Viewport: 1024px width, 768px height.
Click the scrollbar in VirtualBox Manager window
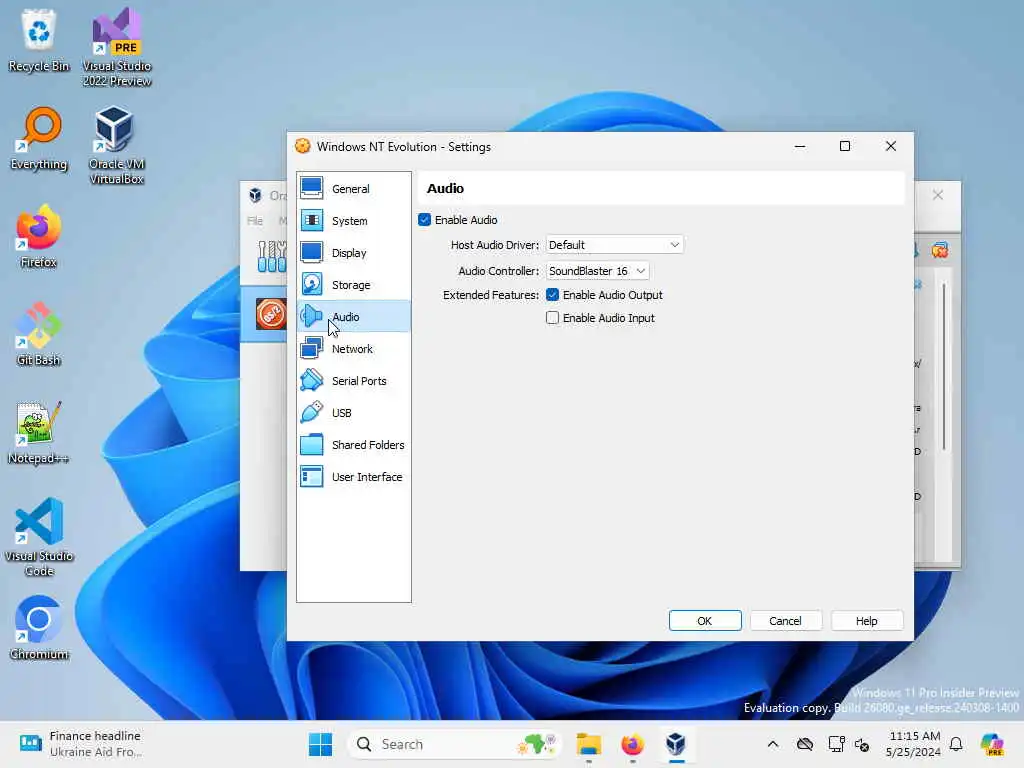pyautogui.click(x=944, y=367)
